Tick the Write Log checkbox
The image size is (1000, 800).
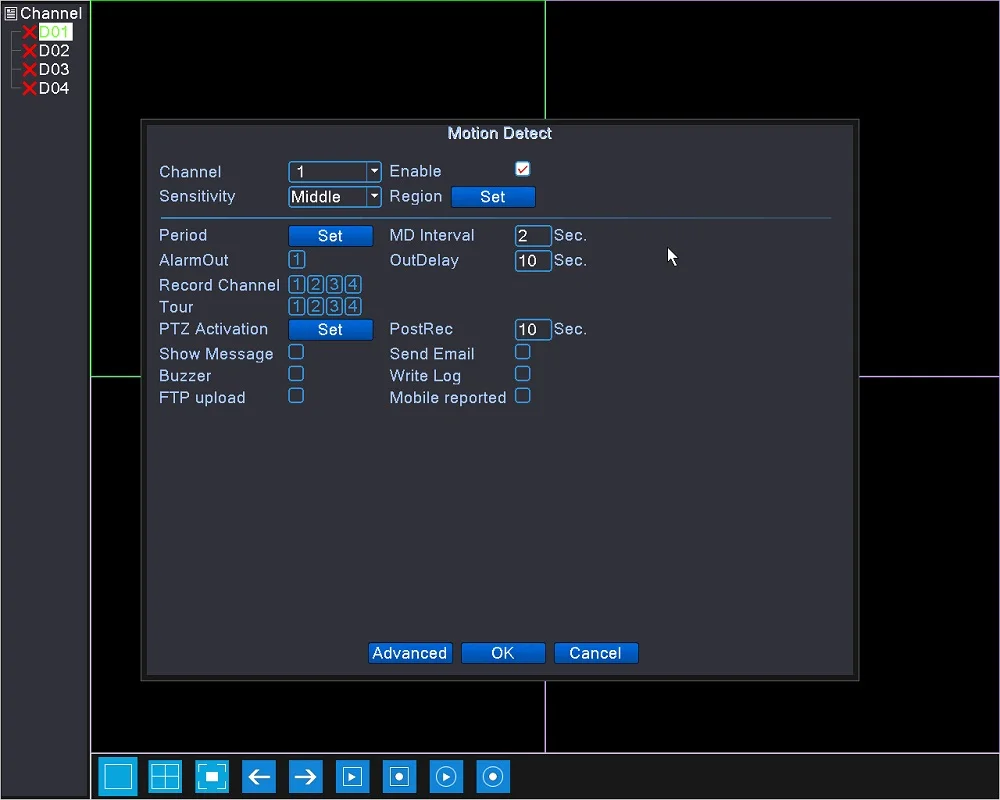(x=522, y=374)
